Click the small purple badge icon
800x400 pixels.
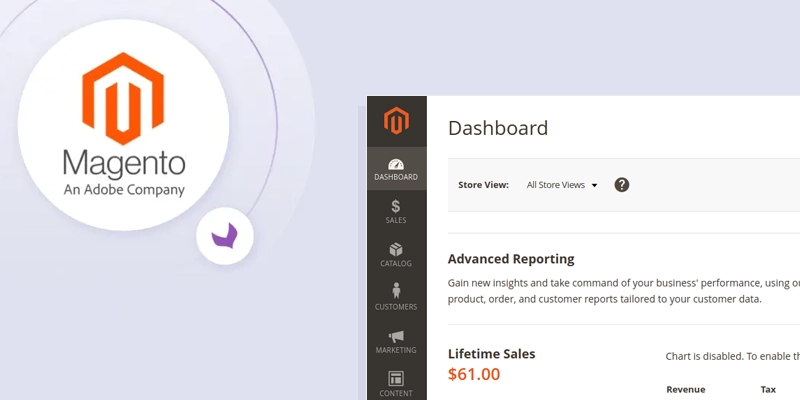point(225,236)
